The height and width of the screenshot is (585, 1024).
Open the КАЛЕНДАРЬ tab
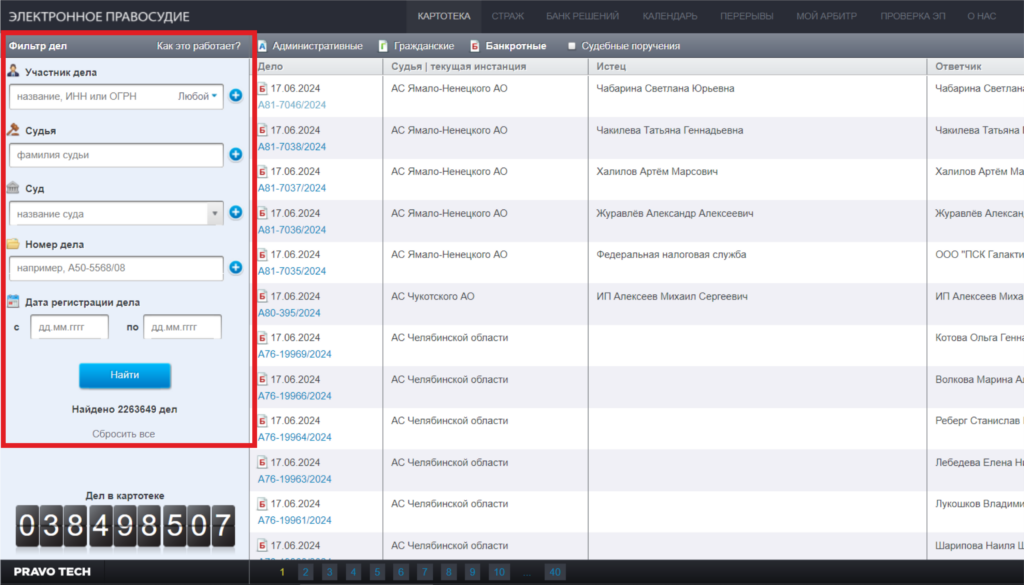[x=670, y=16]
